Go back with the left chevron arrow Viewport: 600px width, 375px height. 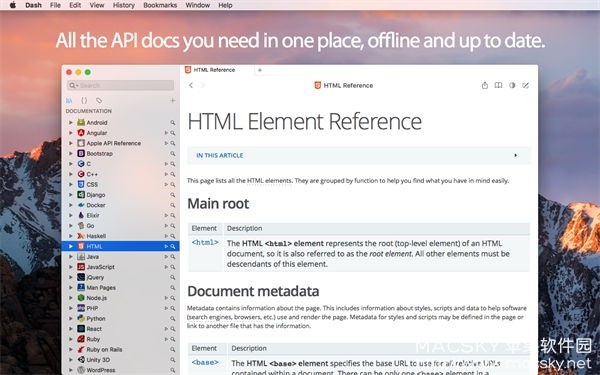(191, 85)
